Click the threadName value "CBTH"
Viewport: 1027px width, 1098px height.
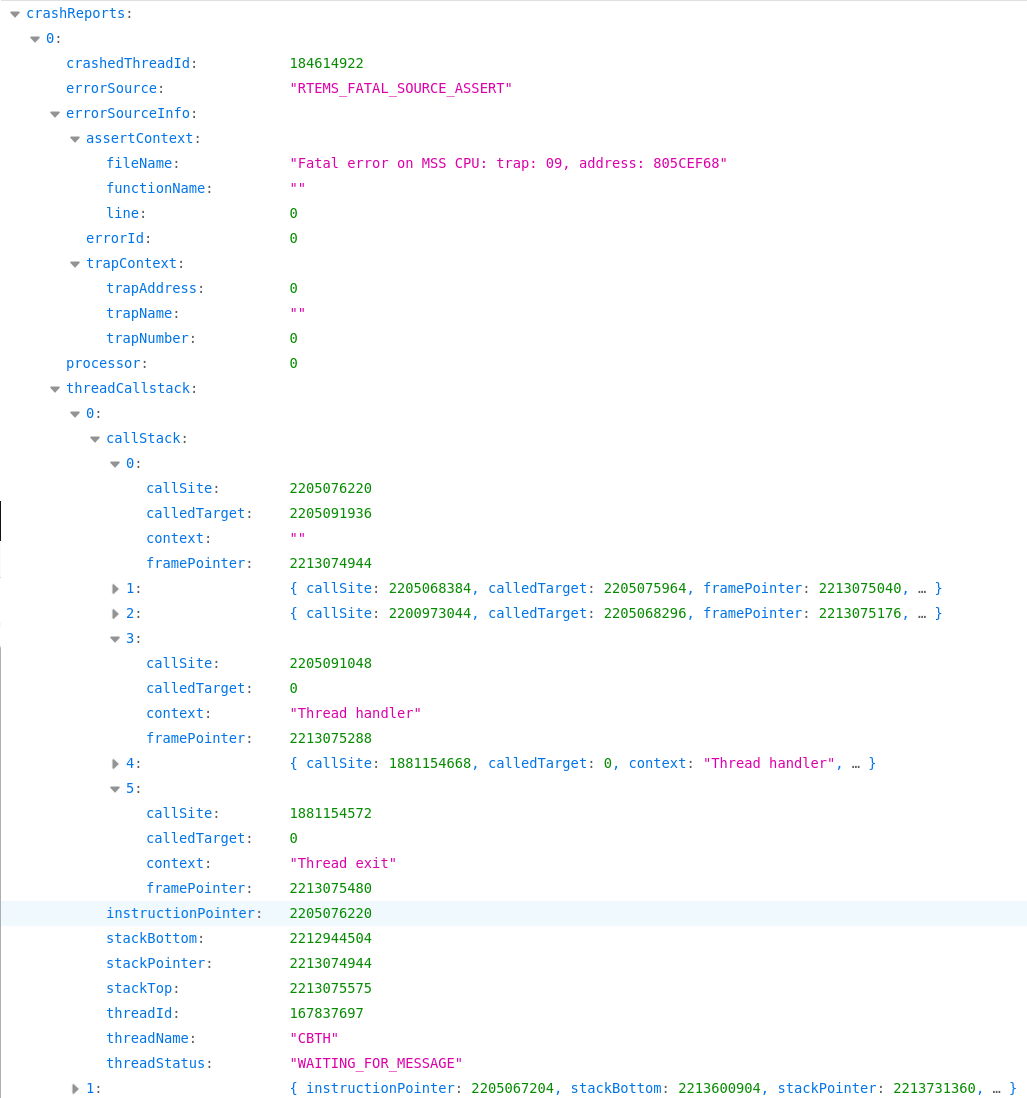(314, 1038)
